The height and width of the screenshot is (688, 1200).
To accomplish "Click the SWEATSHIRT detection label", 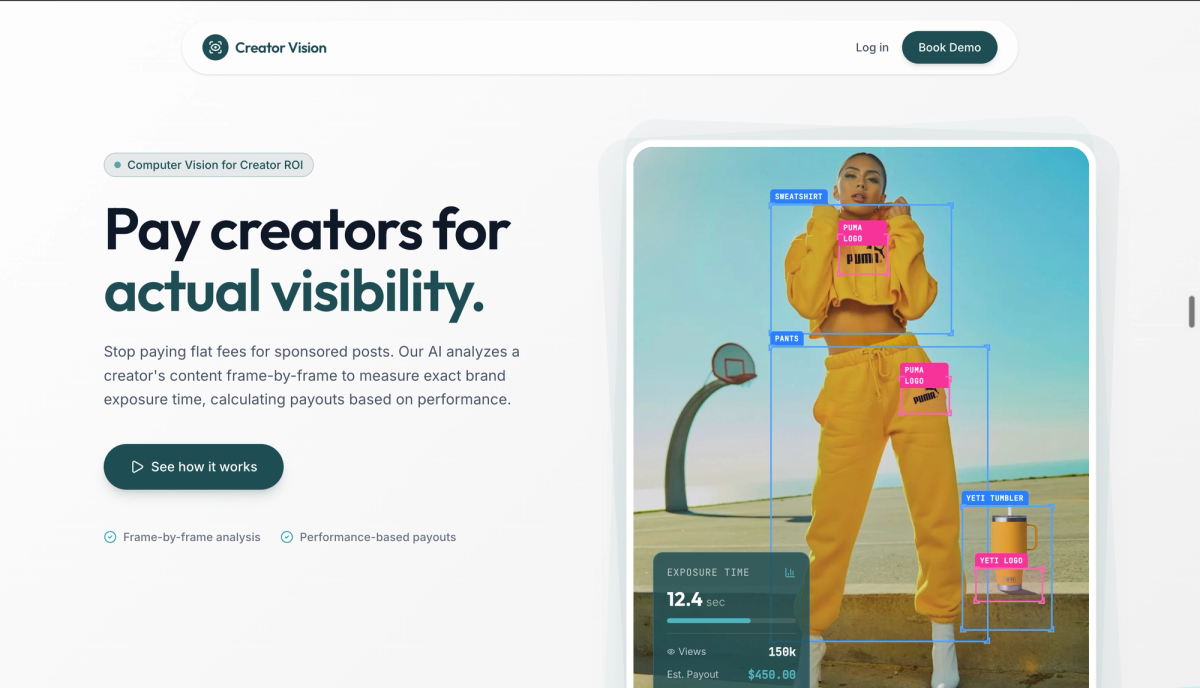I will (x=798, y=197).
